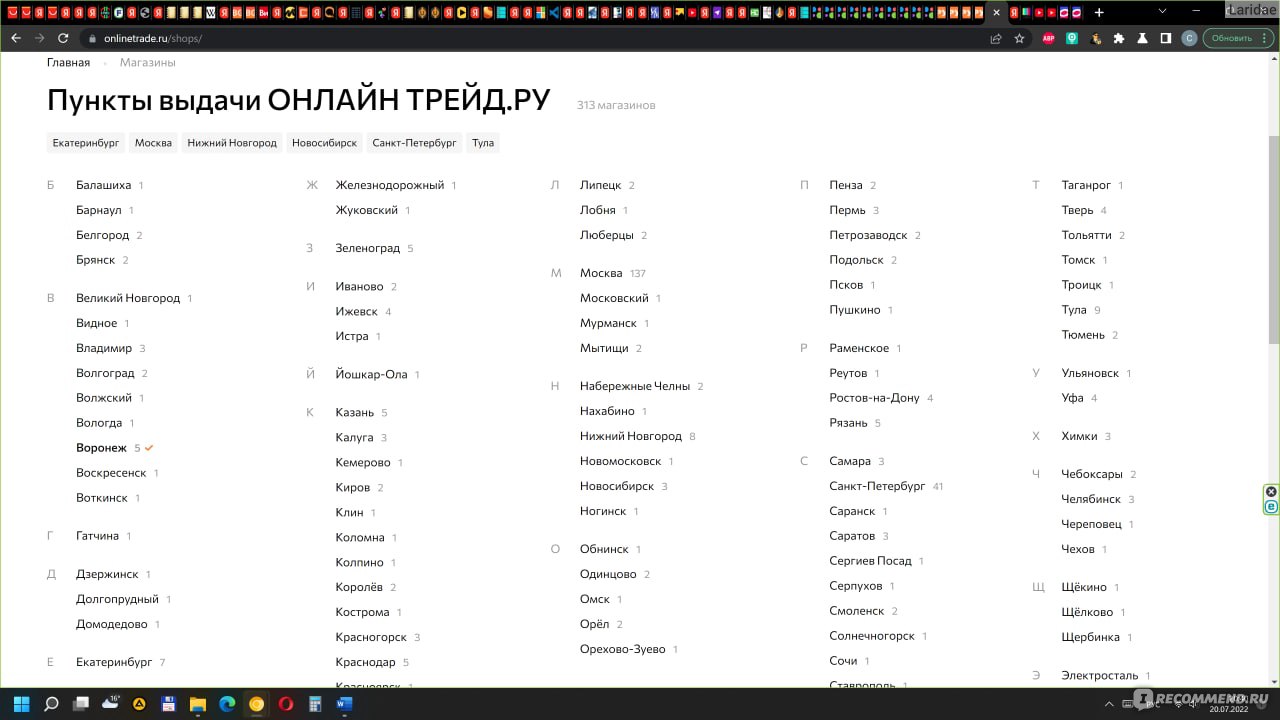Show hidden system tray icons chevron
The width and height of the screenshot is (1280, 720).
(1109, 704)
